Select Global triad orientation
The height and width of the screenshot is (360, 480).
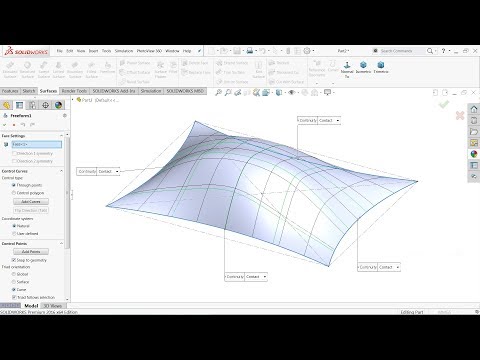point(14,274)
